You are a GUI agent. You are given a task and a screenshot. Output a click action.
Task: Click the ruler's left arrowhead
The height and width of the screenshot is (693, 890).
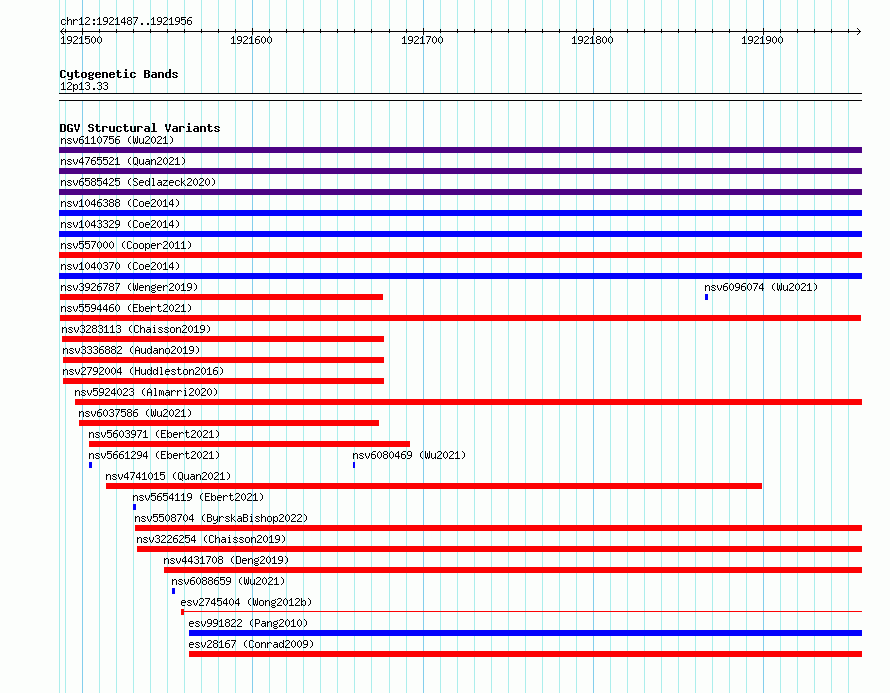pos(62,31)
